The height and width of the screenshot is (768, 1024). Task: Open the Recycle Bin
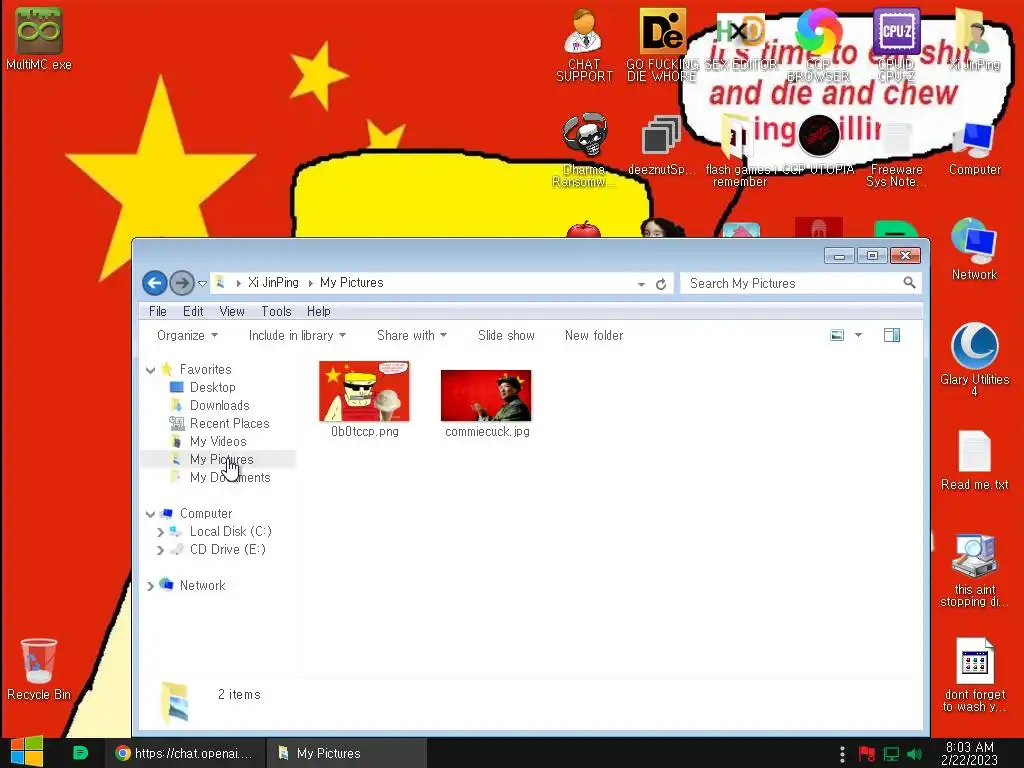click(x=39, y=669)
